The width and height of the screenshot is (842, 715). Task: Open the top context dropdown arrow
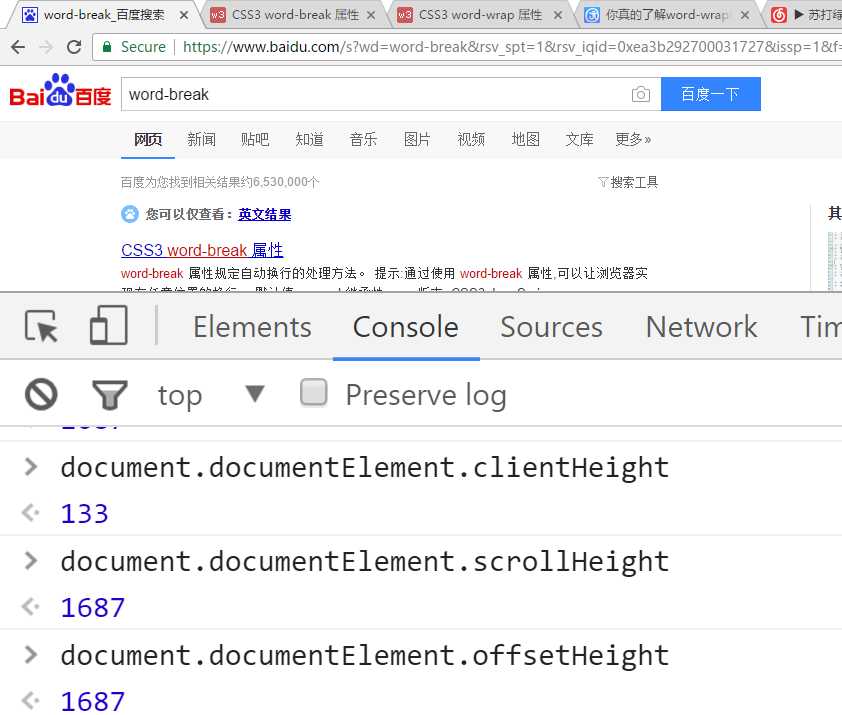coord(255,393)
